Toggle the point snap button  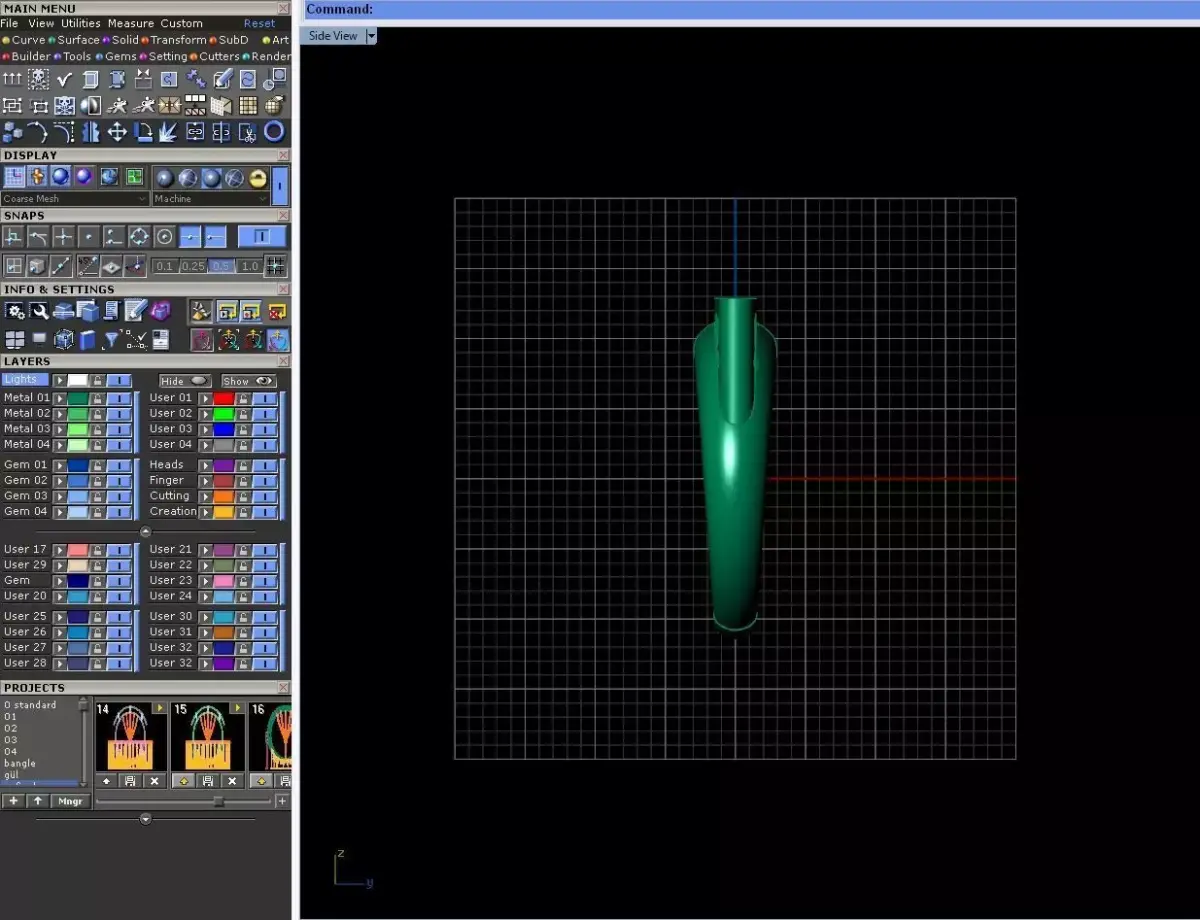click(89, 237)
